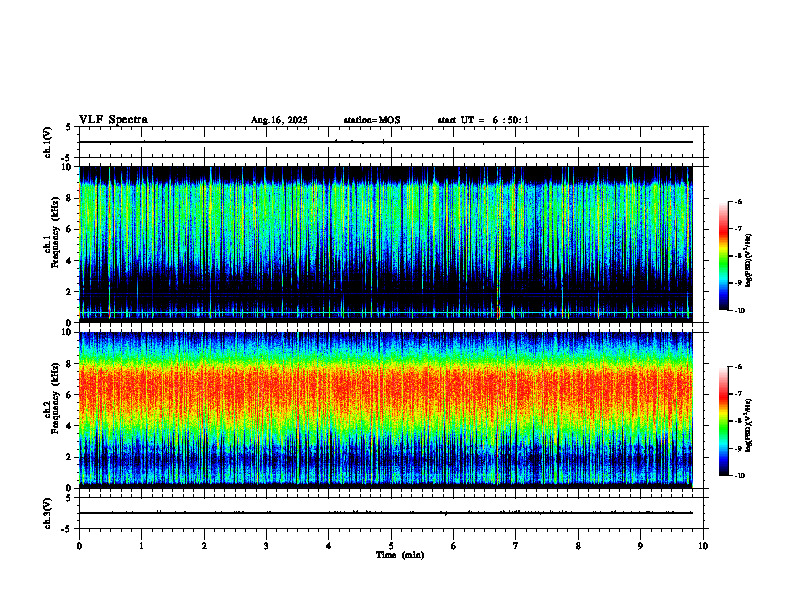
Task: Click the "5" tick on the Time axis
Action: (391, 546)
